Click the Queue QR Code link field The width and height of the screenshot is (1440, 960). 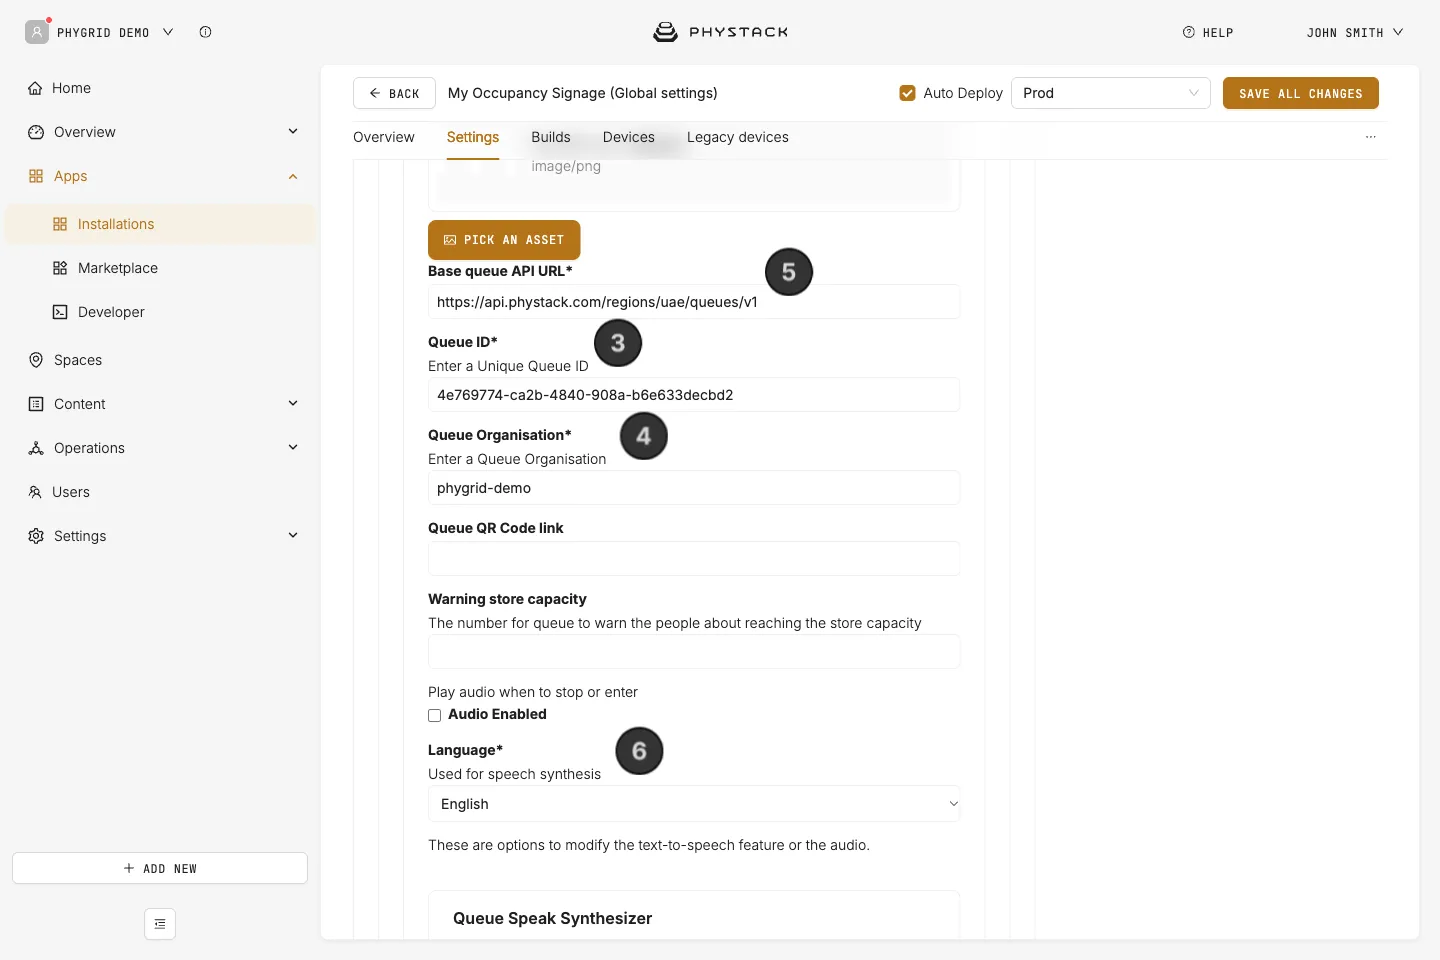pos(694,559)
